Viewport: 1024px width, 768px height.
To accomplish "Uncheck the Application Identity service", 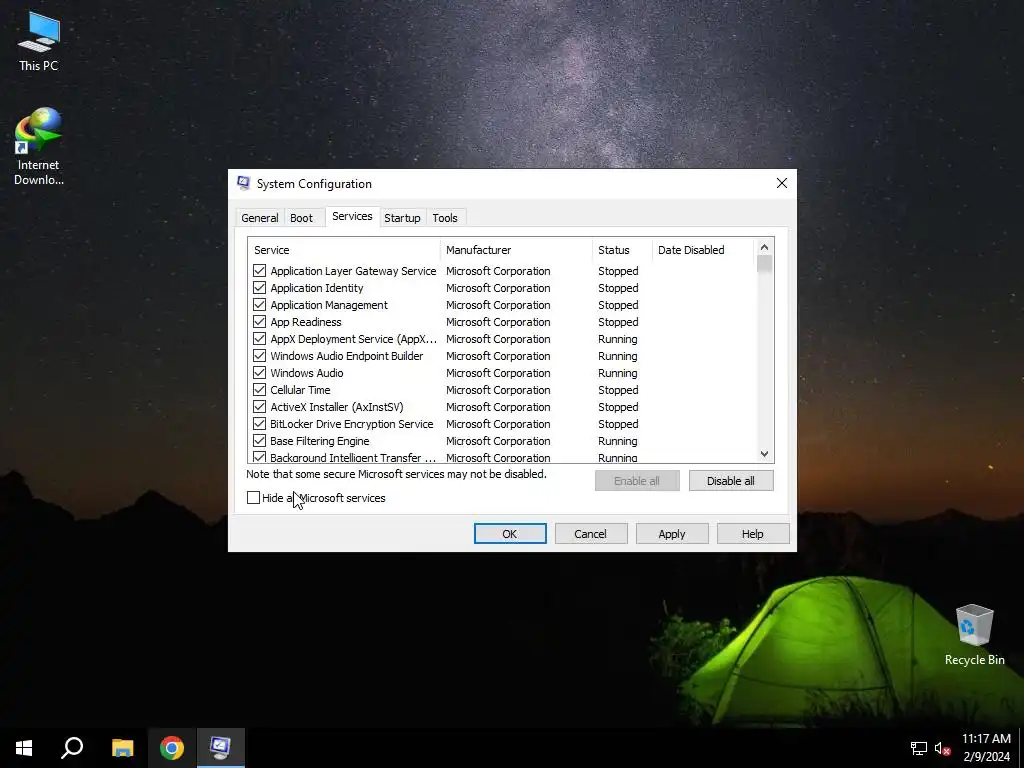I will [259, 287].
